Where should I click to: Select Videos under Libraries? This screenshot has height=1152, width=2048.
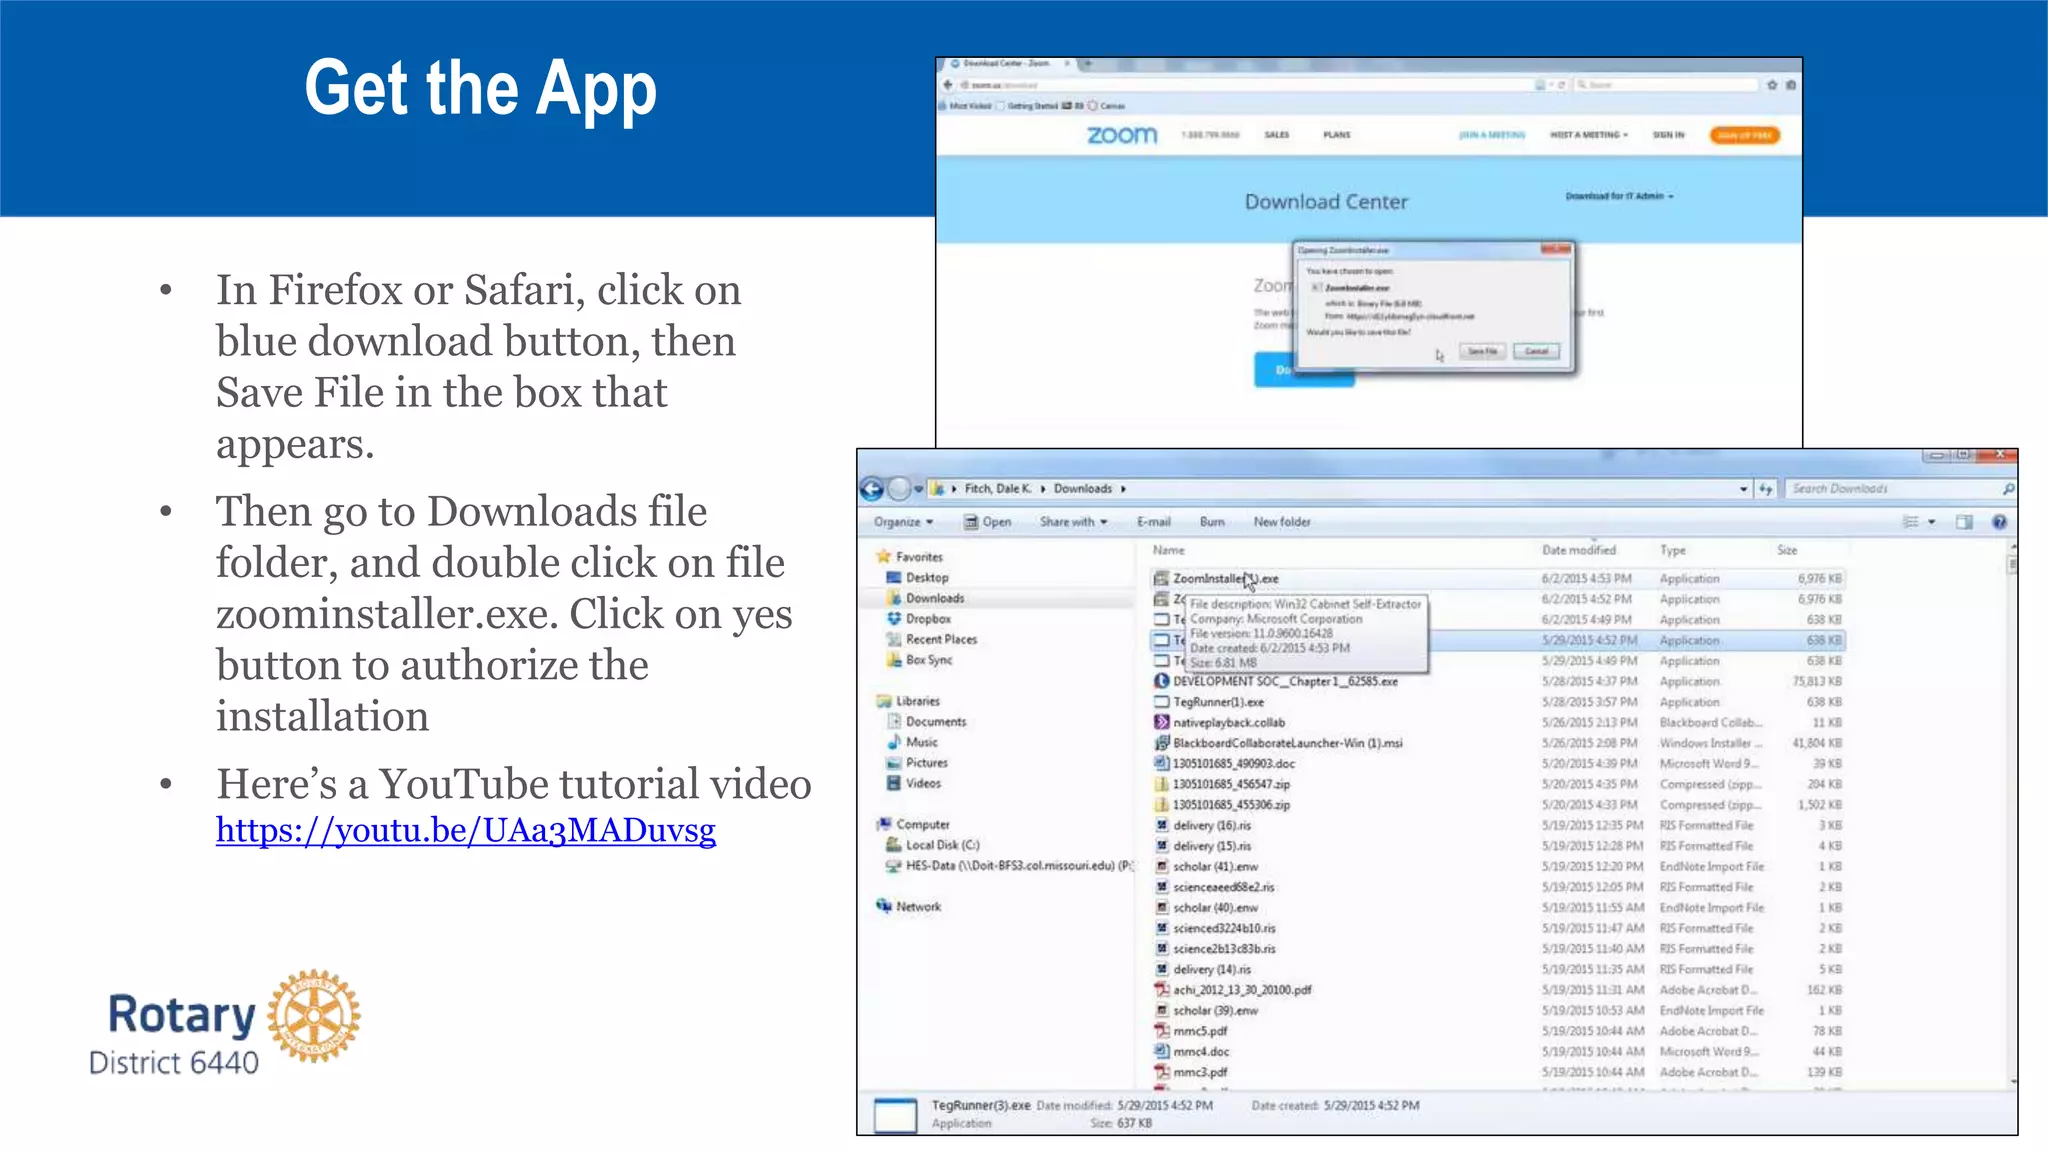(x=914, y=783)
